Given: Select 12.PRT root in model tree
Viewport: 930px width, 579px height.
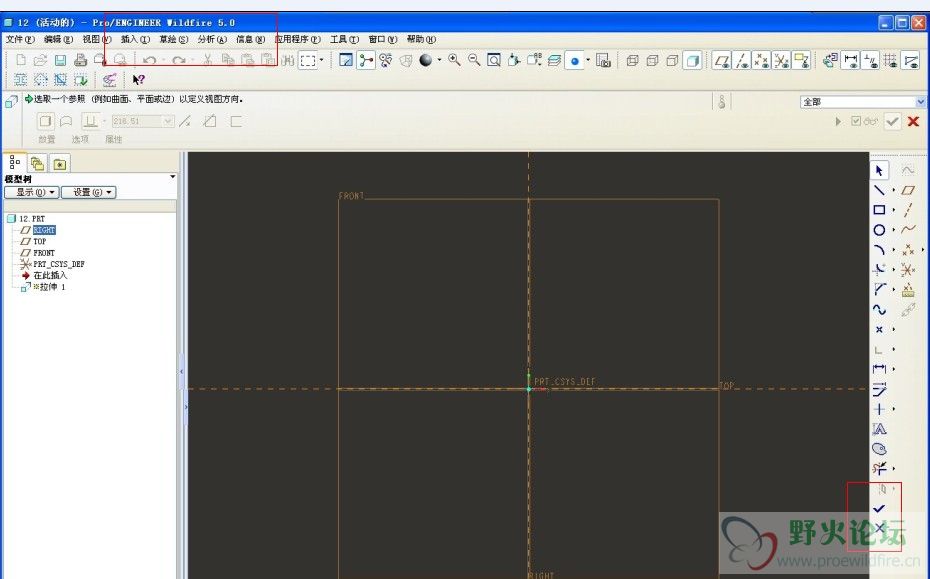Looking at the screenshot, I should (x=31, y=219).
